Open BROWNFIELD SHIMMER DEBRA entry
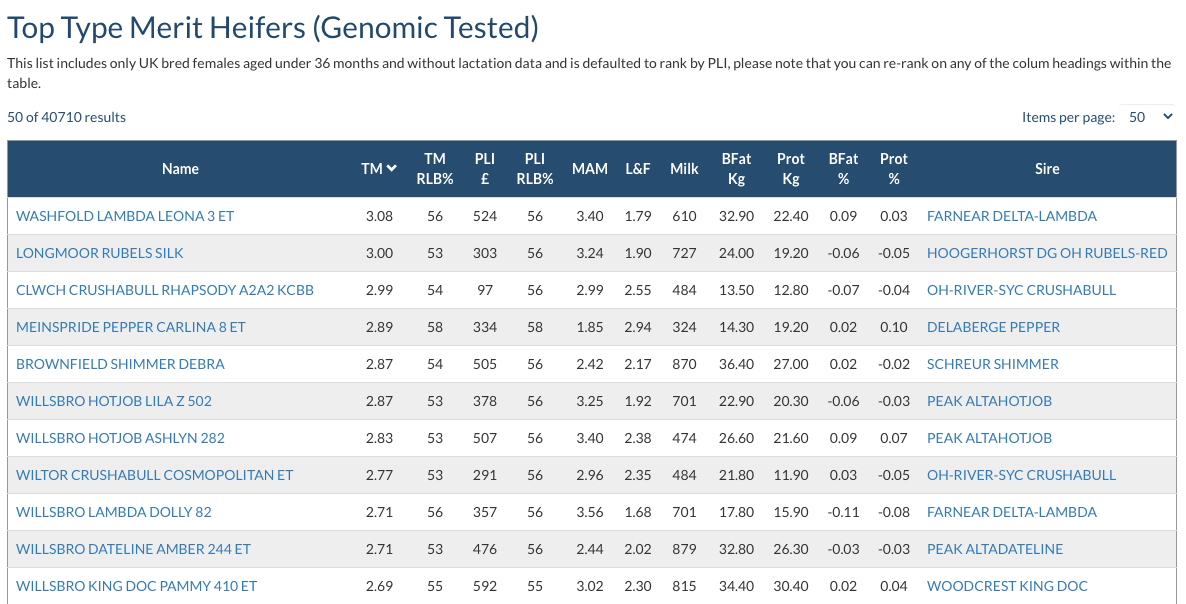This screenshot has height=604, width=1186. click(120, 364)
